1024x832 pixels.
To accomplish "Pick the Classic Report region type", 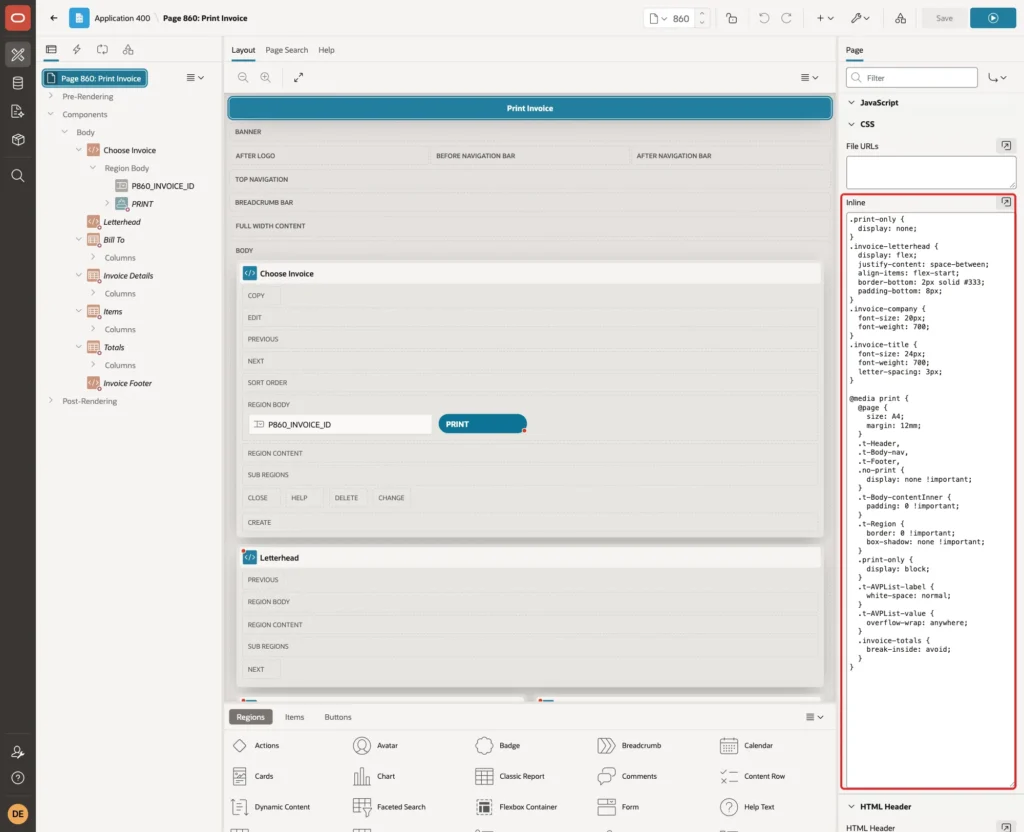I will click(x=510, y=776).
